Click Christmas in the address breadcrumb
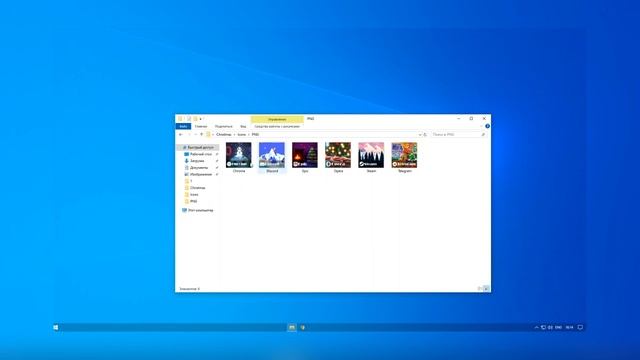The width and height of the screenshot is (640, 360). 224,134
